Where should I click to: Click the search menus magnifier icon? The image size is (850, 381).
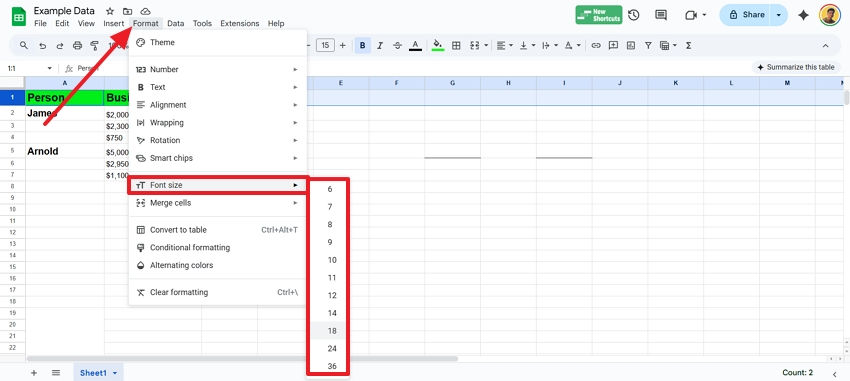[x=24, y=46]
